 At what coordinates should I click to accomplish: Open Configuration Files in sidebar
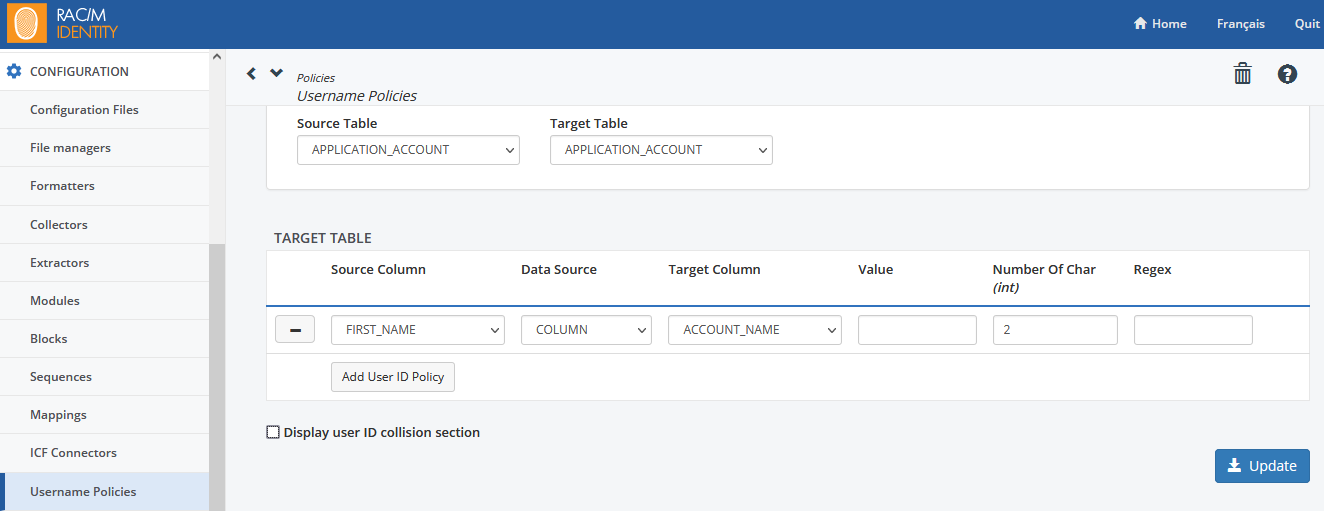pyautogui.click(x=104, y=110)
